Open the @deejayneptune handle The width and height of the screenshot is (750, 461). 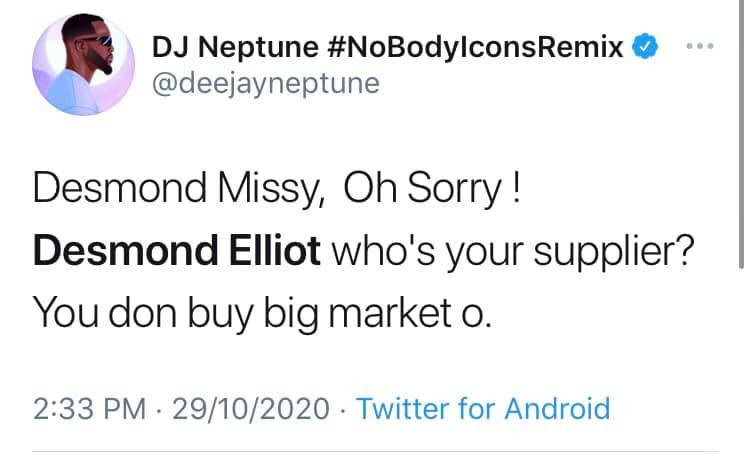click(266, 84)
